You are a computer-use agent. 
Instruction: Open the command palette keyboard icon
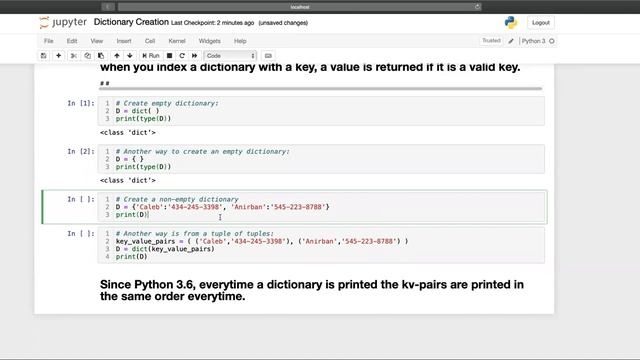268,56
